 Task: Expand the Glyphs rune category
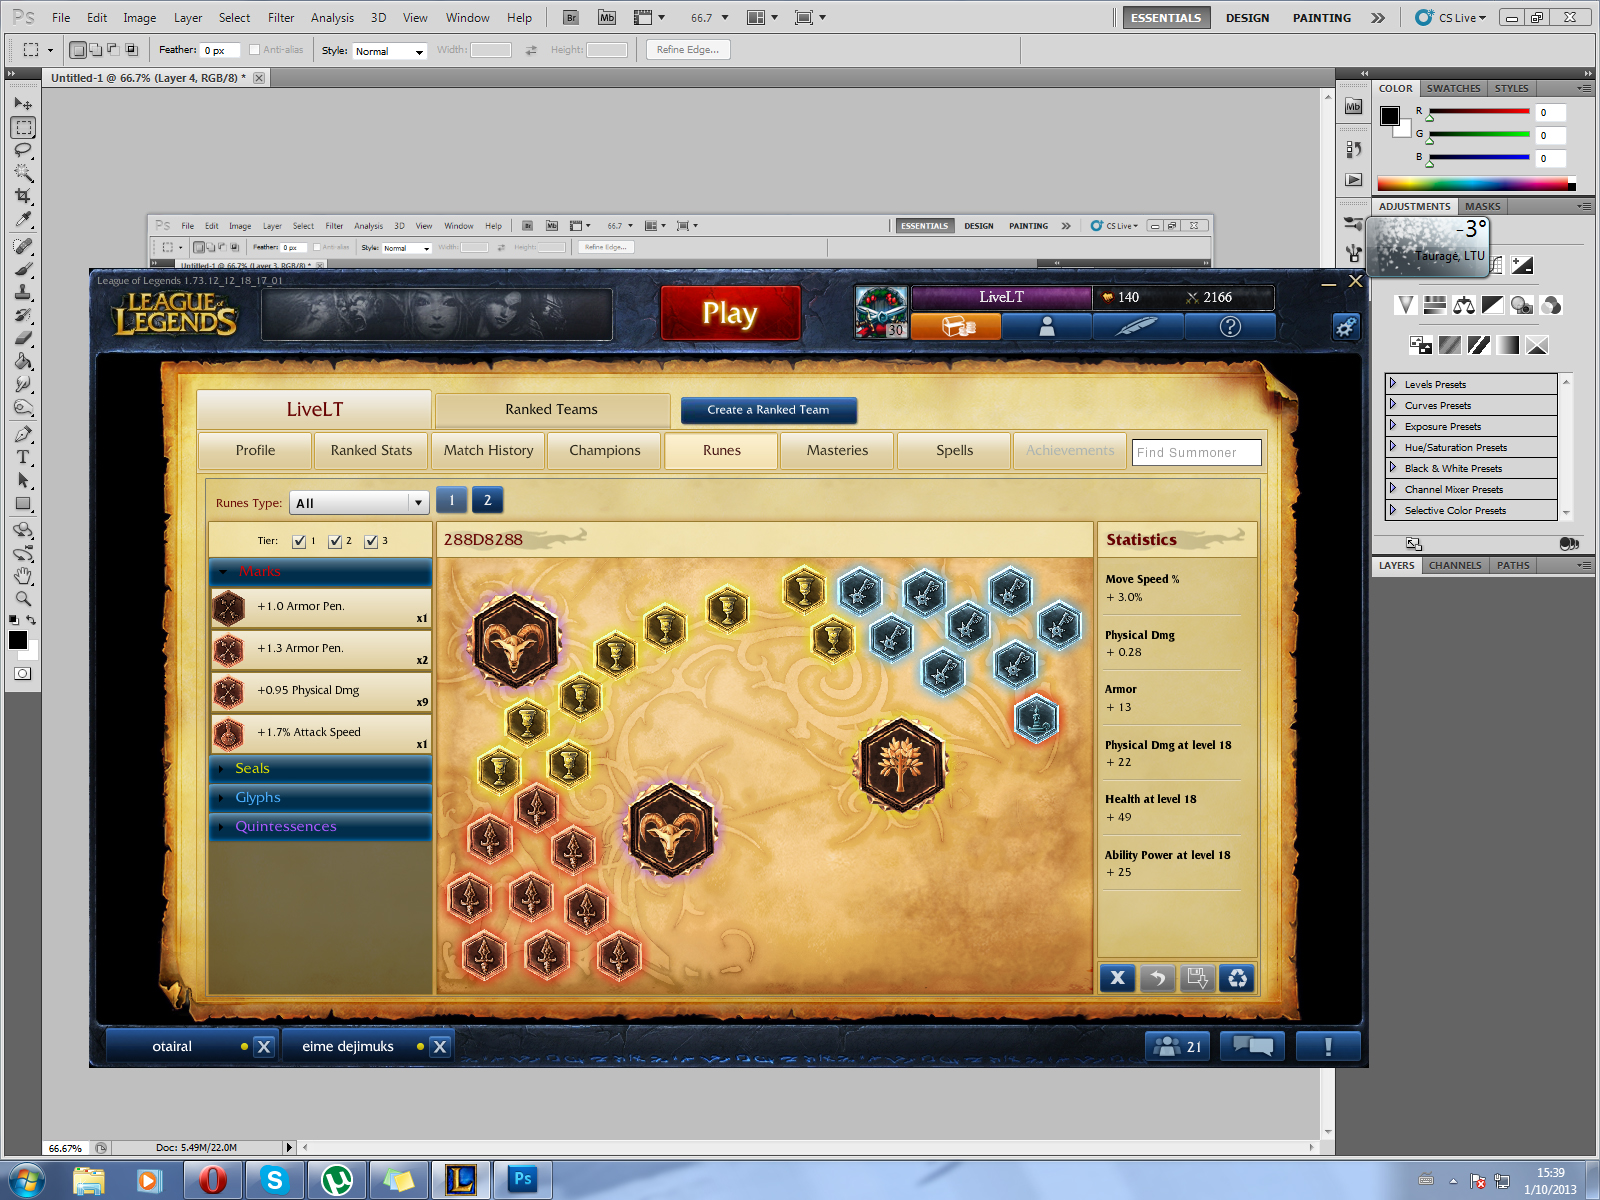point(320,797)
